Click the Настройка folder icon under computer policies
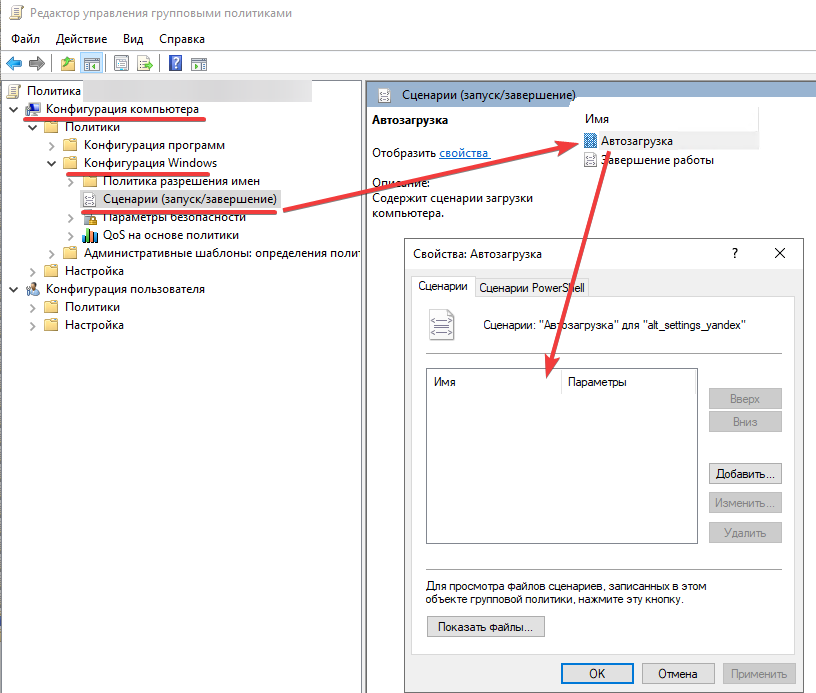The image size is (816, 693). (x=52, y=271)
